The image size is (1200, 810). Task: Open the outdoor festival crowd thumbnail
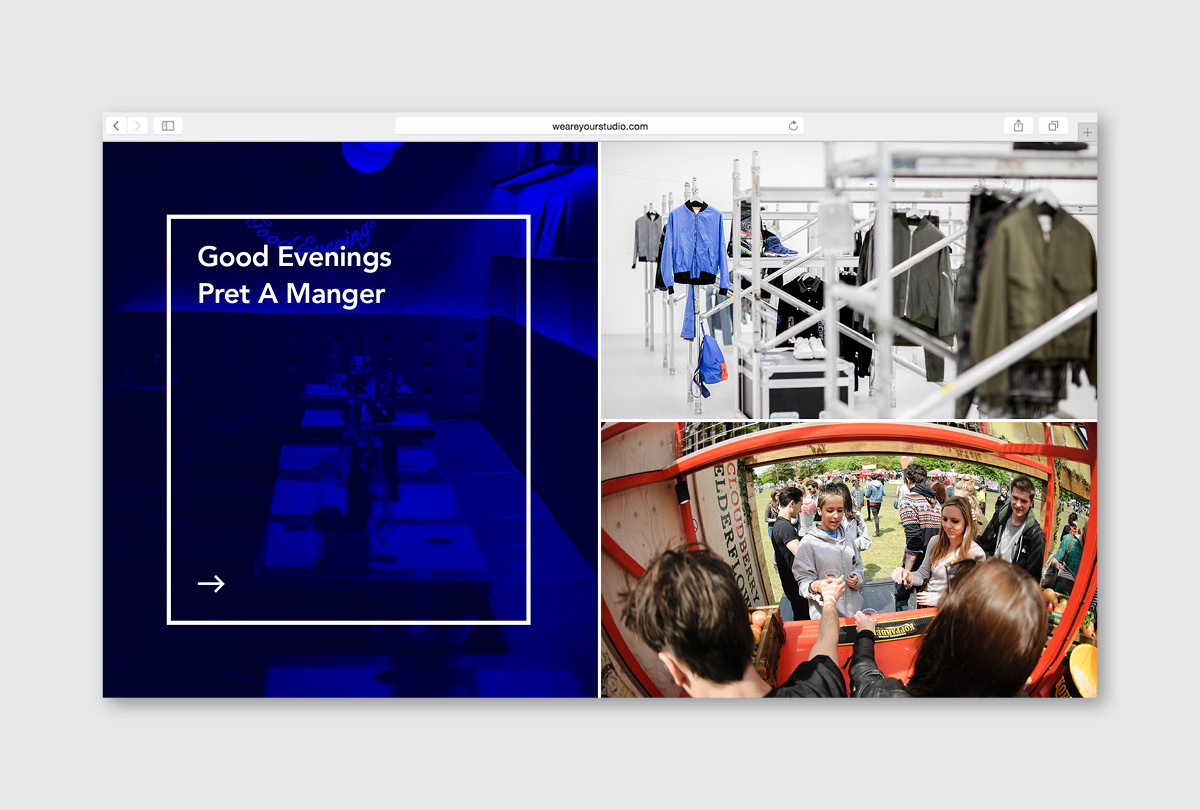pos(849,560)
